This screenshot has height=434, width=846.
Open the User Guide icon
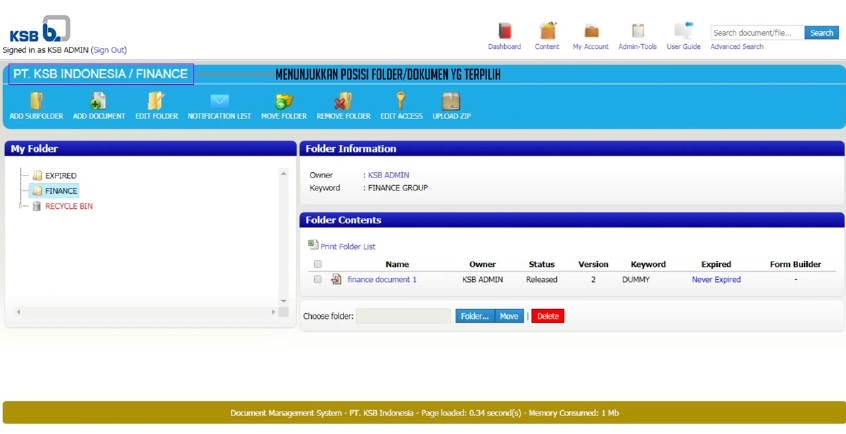684,30
